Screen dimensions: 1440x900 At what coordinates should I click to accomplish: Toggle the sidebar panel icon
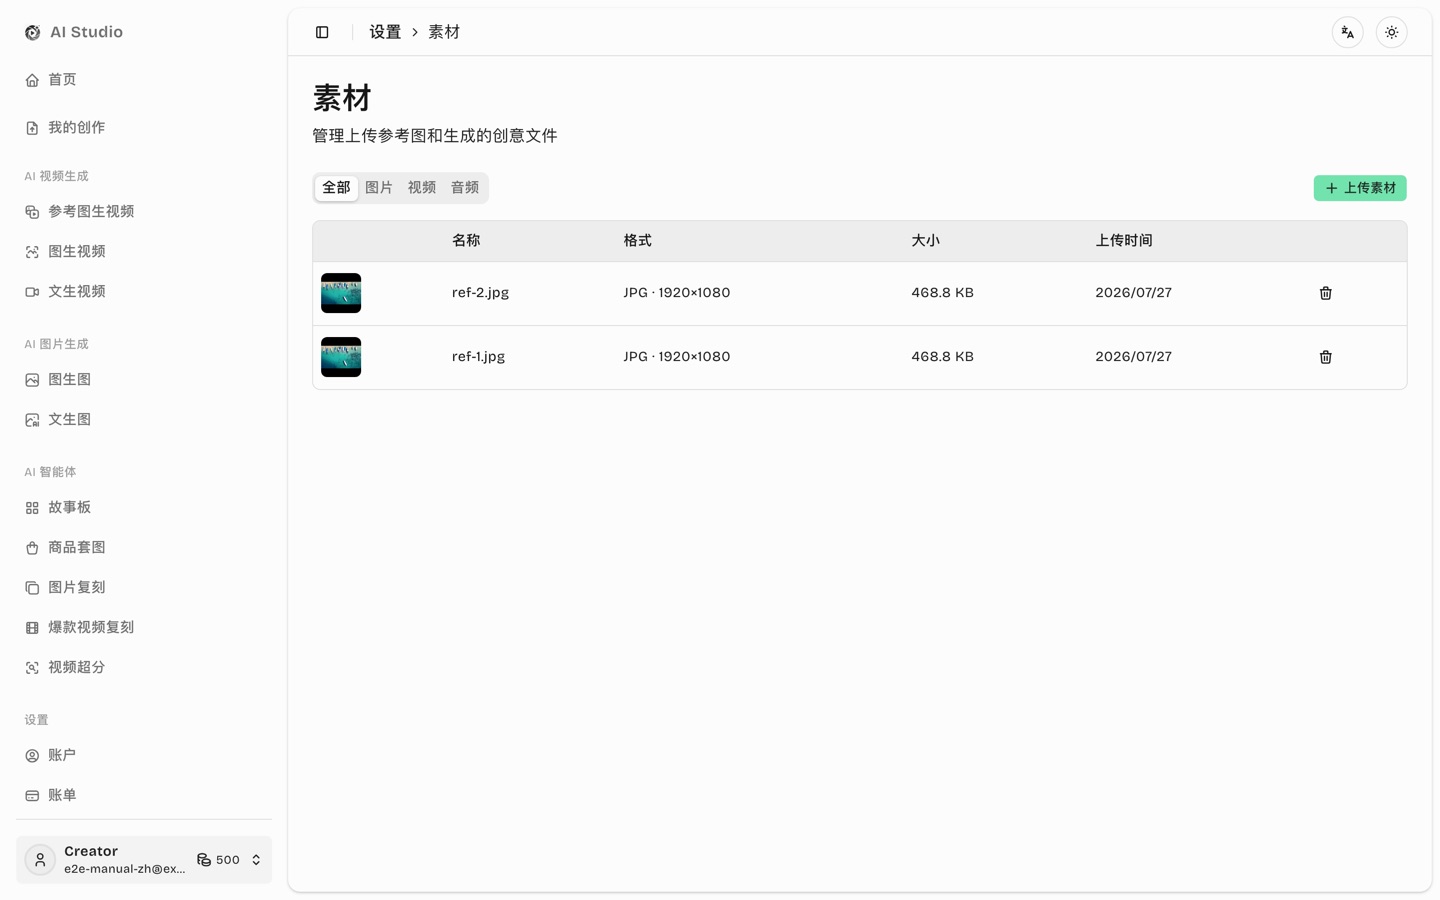pos(322,32)
